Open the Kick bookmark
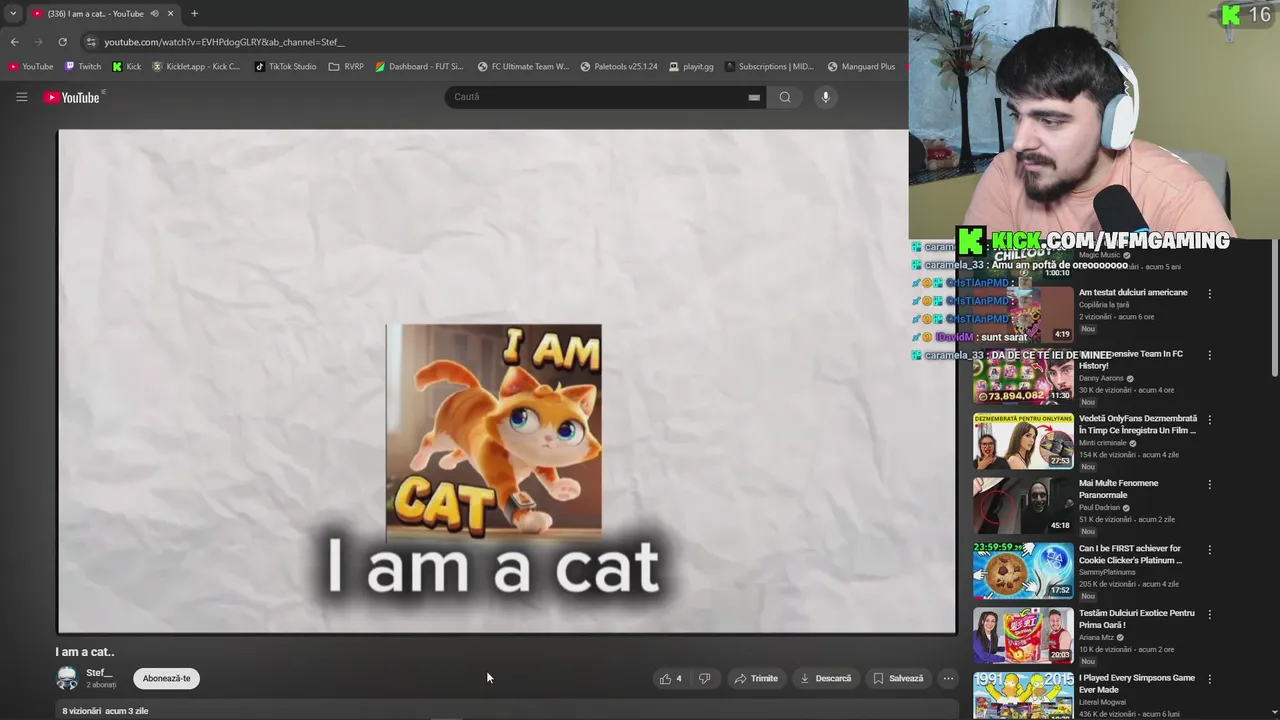The height and width of the screenshot is (720, 1280). [x=127, y=67]
